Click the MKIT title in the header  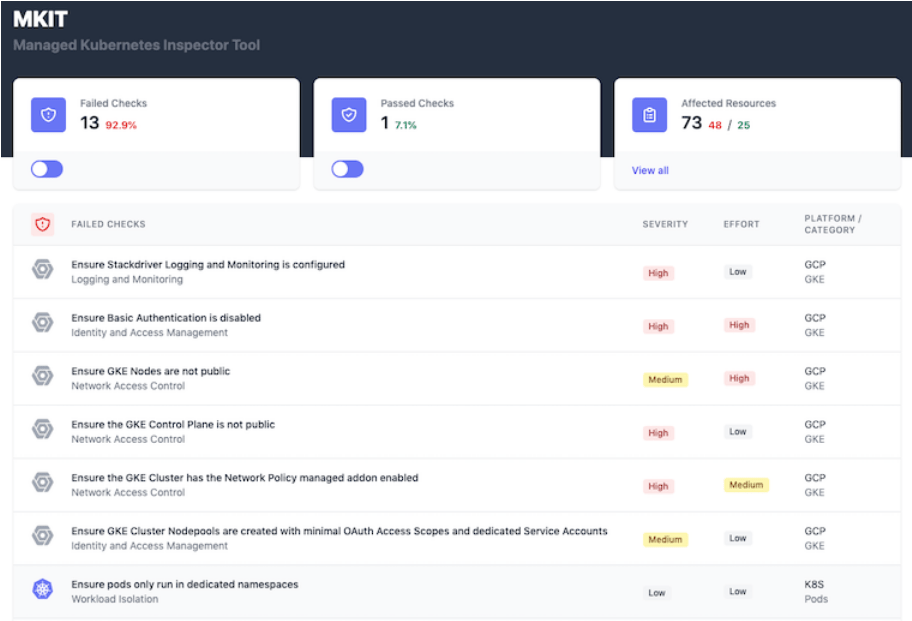pos(38,19)
